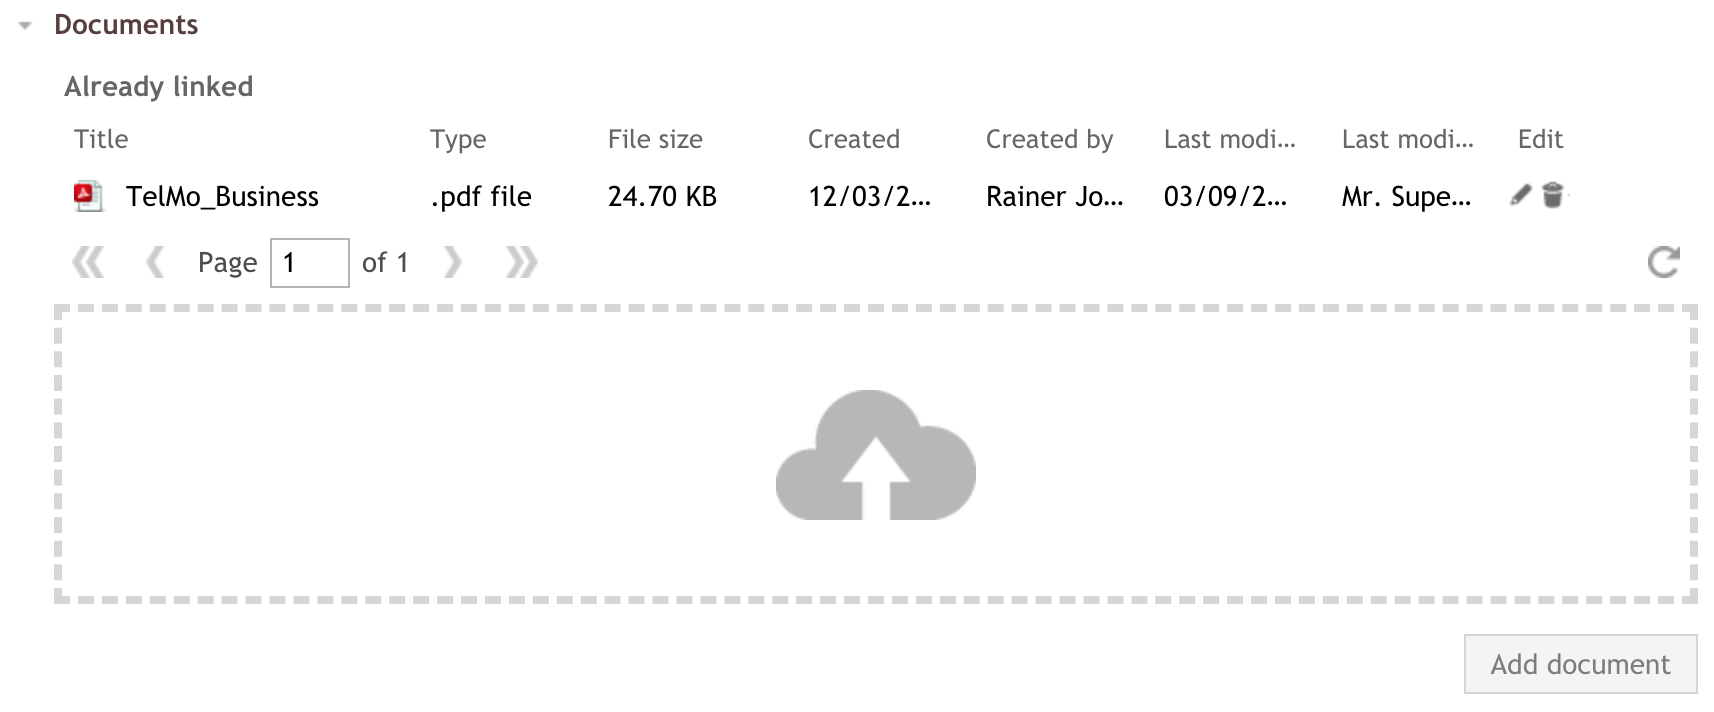Open the TelMo_Business document title

222,196
